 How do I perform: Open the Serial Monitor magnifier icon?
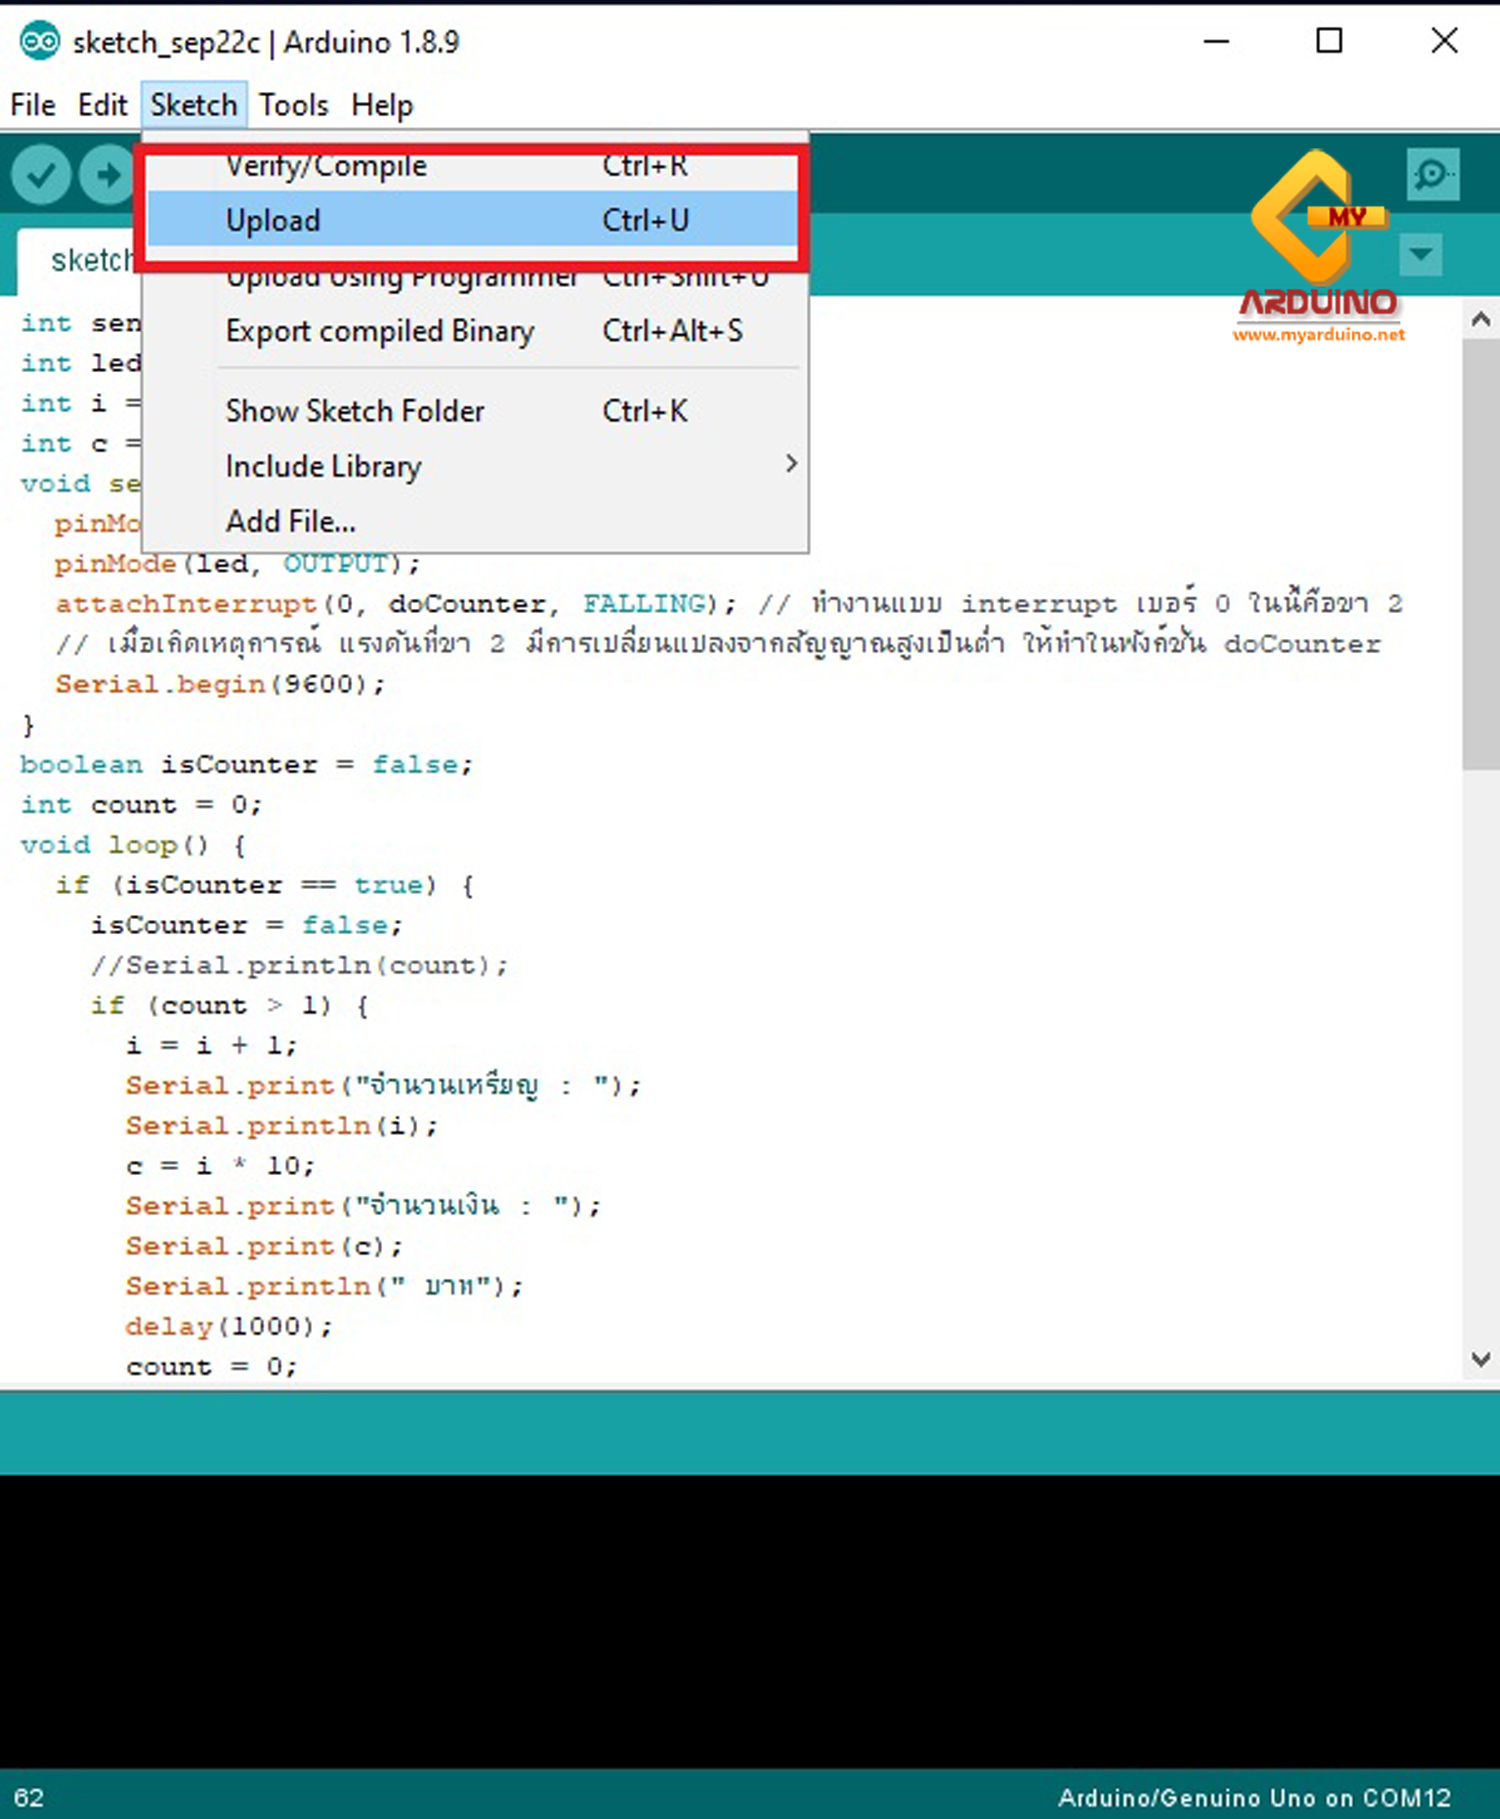click(x=1433, y=174)
